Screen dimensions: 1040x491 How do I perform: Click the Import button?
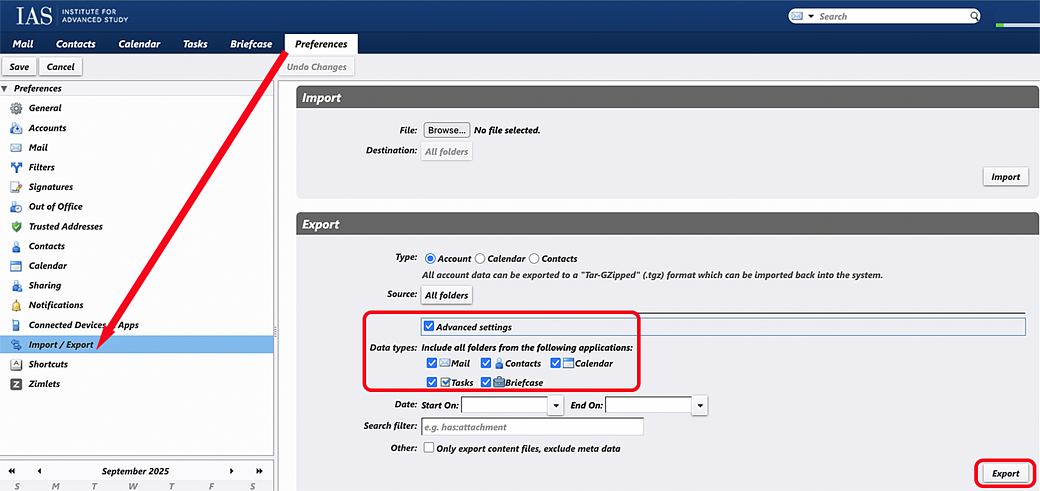pyautogui.click(x=1006, y=177)
